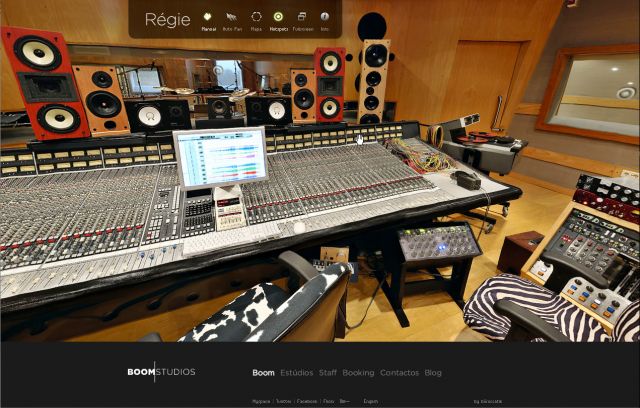Switch the site language to English
This screenshot has height=408, width=640.
coord(370,400)
